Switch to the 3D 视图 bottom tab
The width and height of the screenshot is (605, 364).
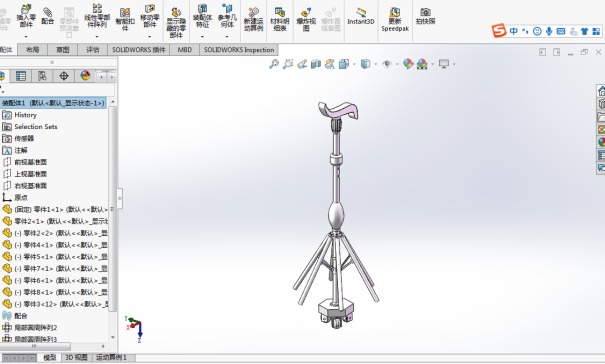tap(76, 357)
